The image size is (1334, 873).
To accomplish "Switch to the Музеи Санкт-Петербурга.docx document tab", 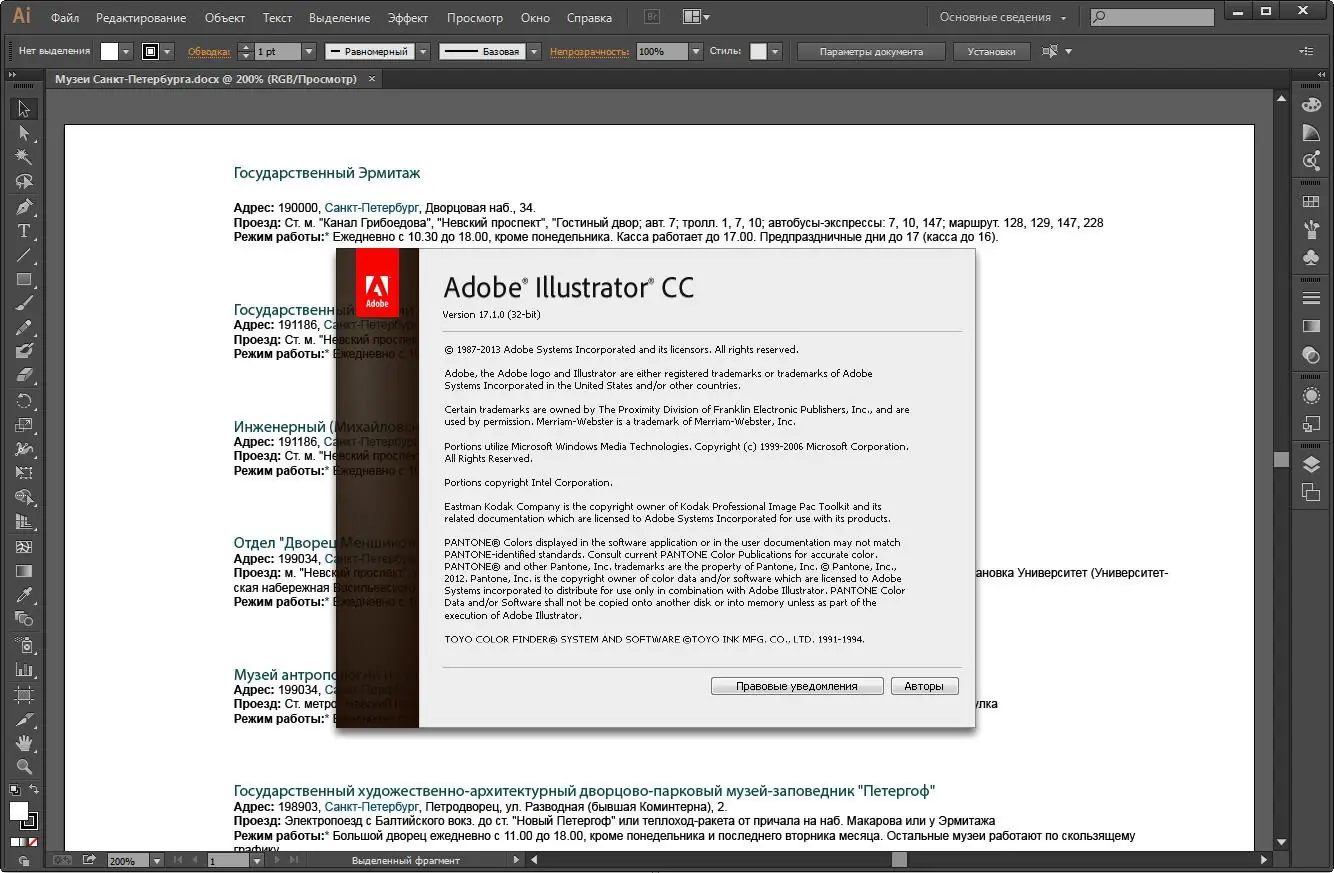I will [205, 79].
